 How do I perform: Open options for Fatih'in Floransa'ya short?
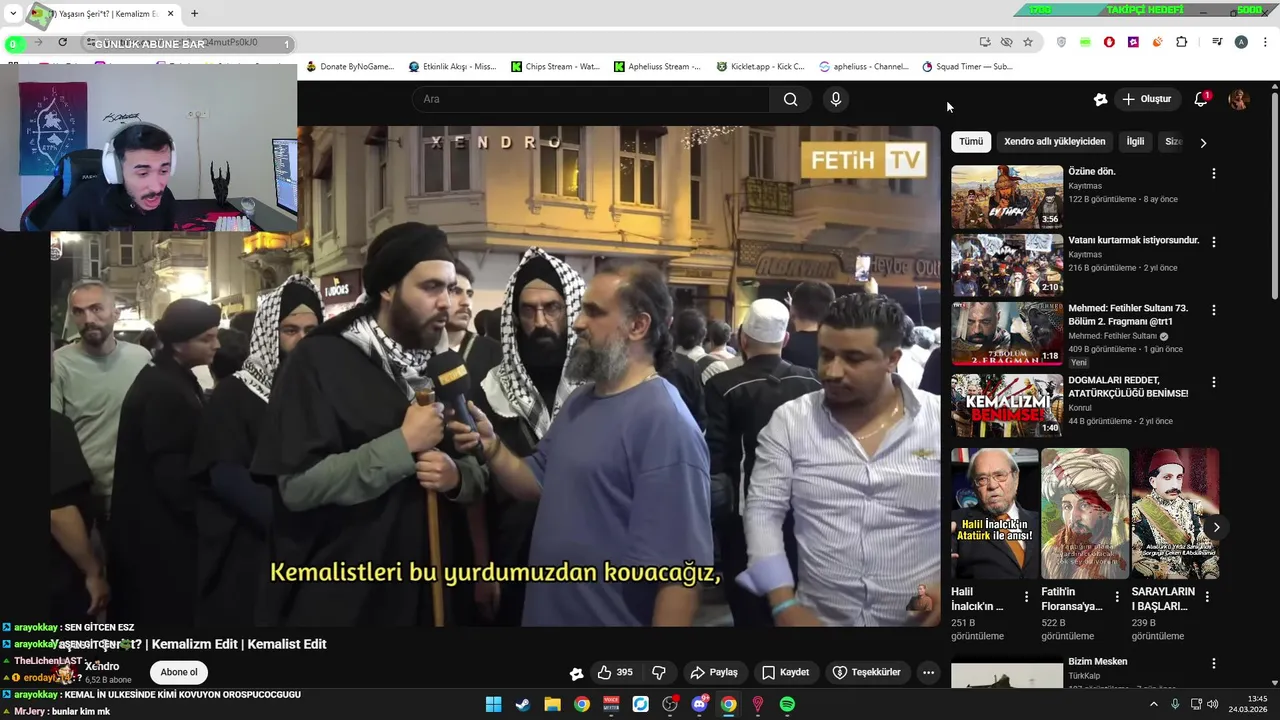(1116, 597)
